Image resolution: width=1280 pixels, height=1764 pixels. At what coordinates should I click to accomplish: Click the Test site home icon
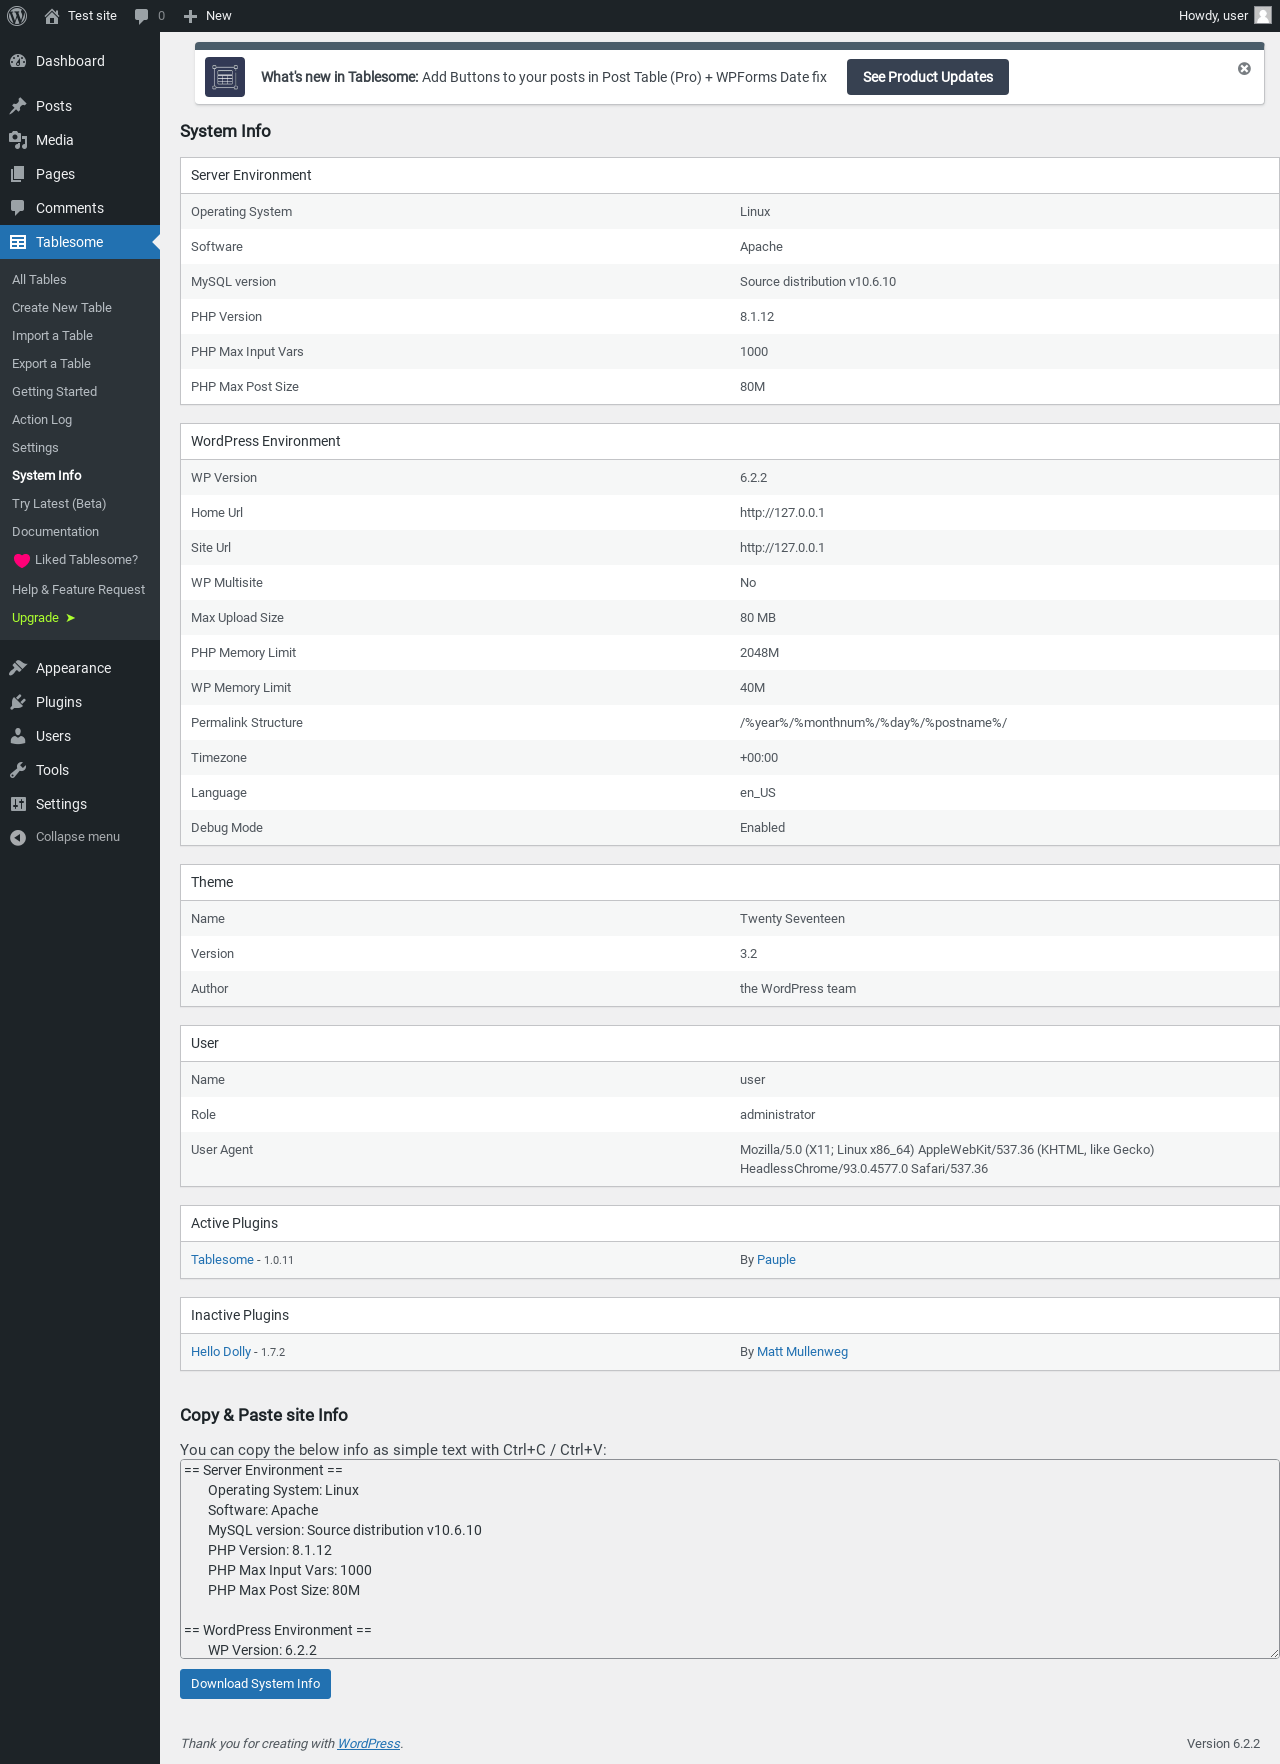[x=52, y=16]
